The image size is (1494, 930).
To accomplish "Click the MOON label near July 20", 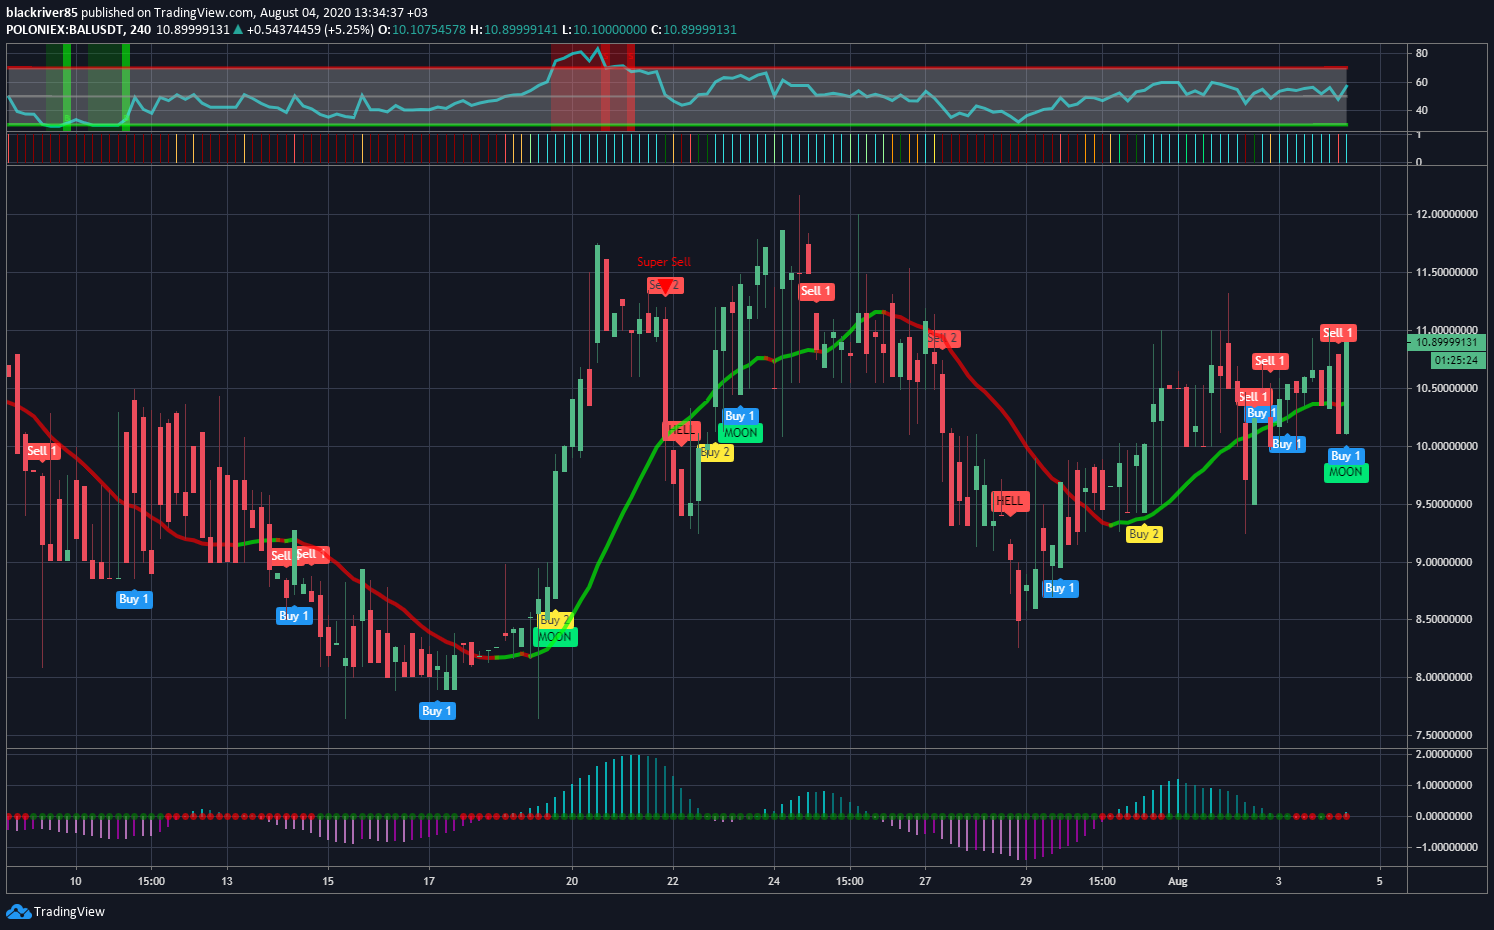I will [555, 637].
